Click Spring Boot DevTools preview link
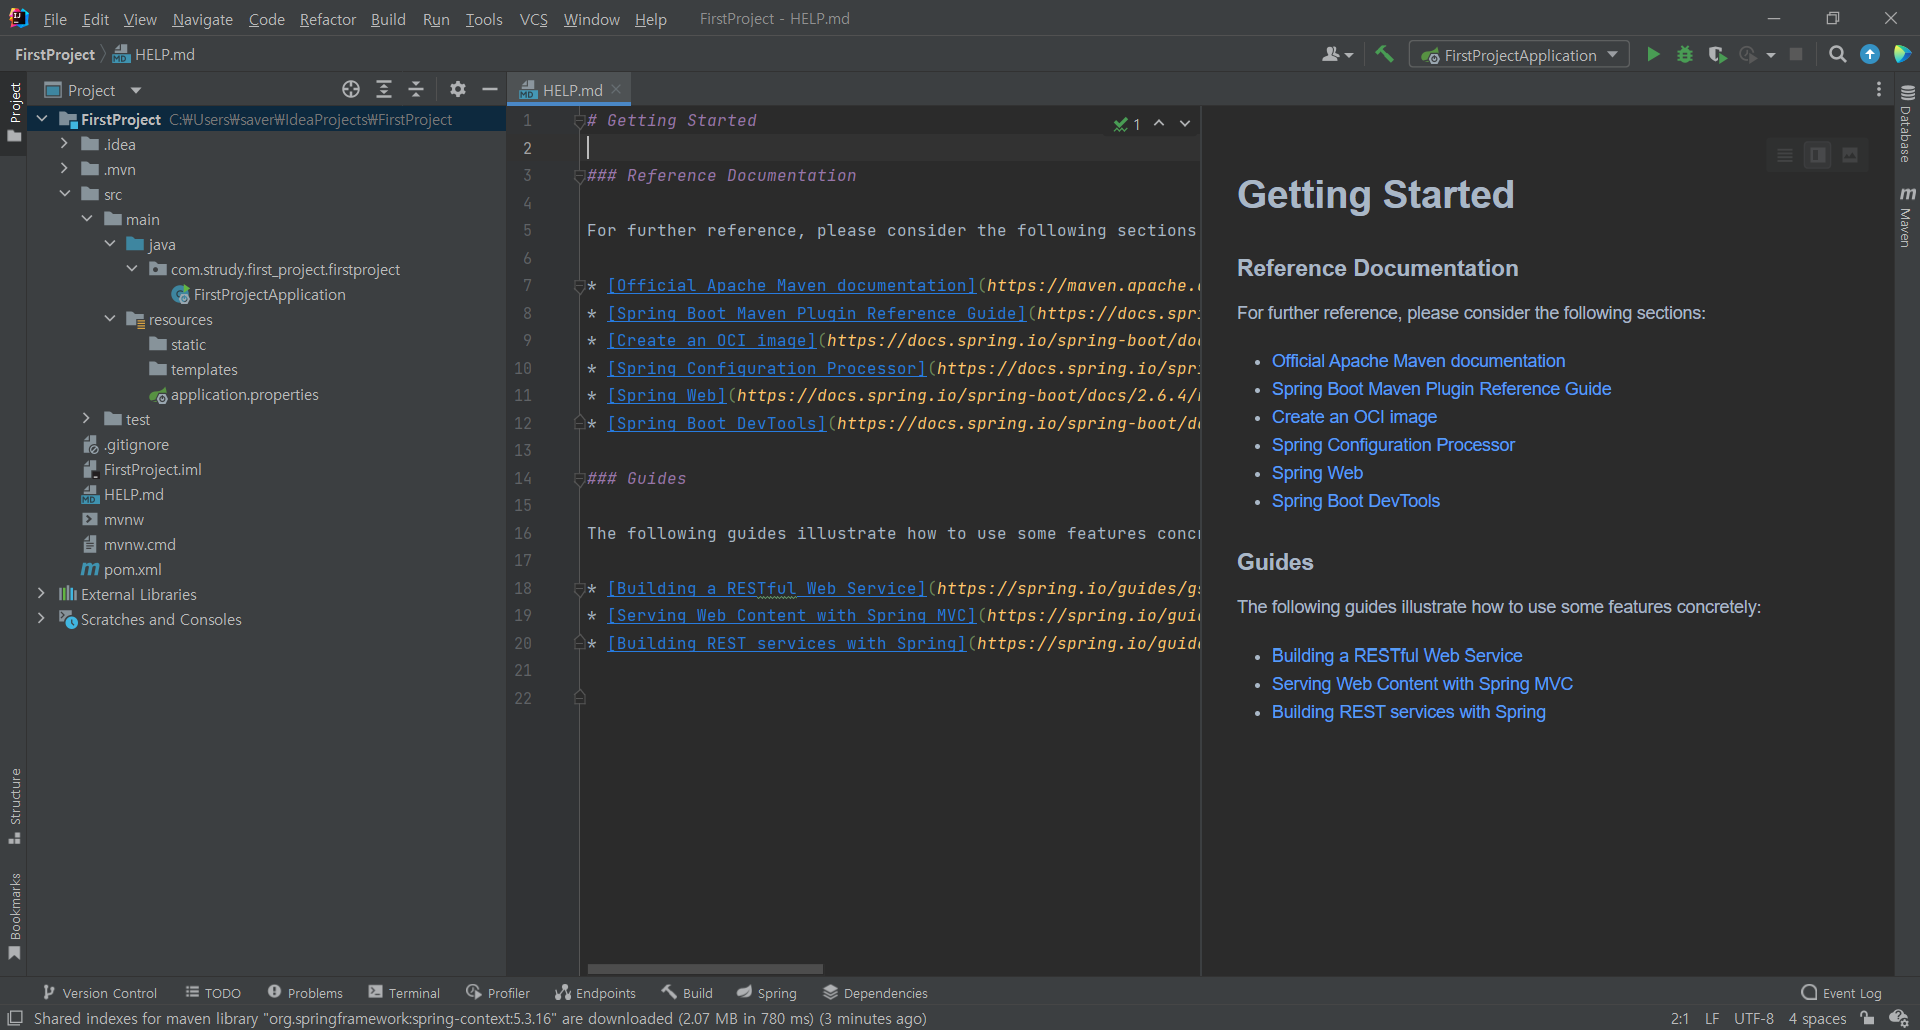Viewport: 1920px width, 1030px height. 1355,501
